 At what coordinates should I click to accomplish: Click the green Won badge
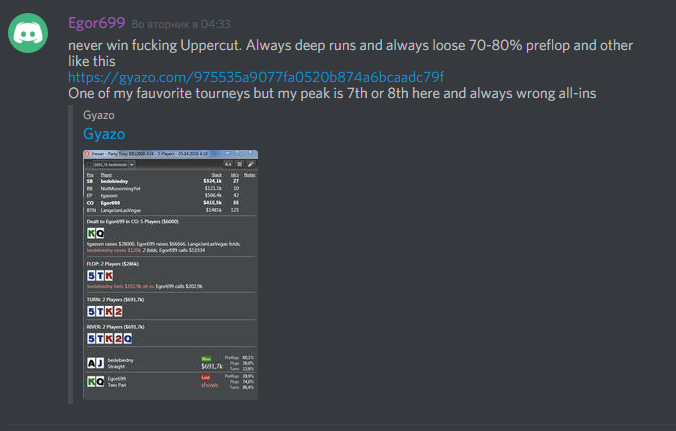pos(206,359)
